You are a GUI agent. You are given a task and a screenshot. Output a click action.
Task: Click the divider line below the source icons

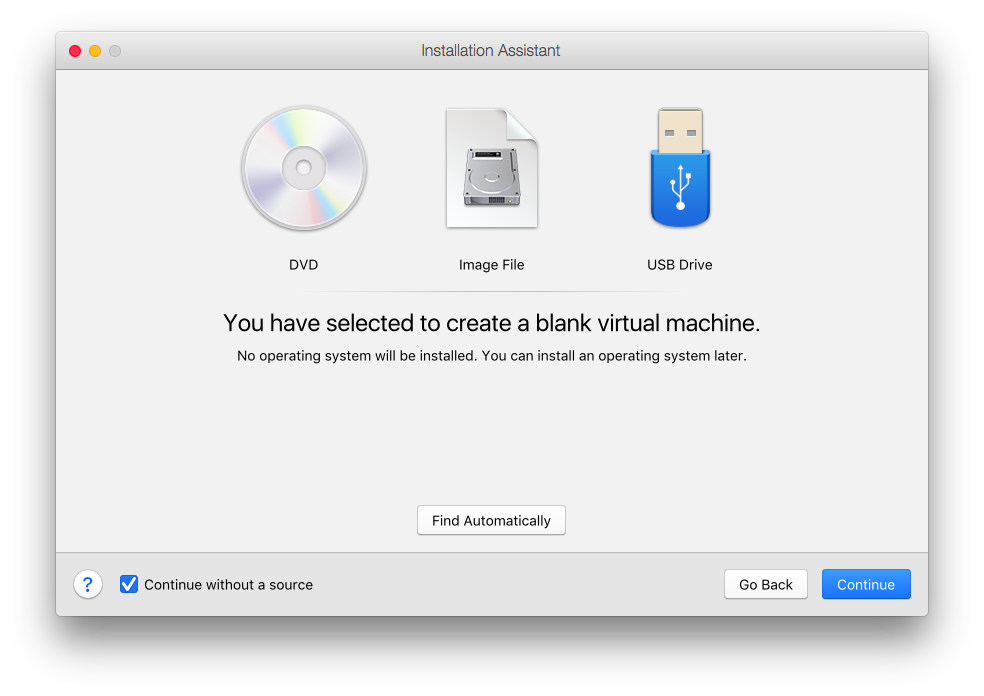click(491, 292)
